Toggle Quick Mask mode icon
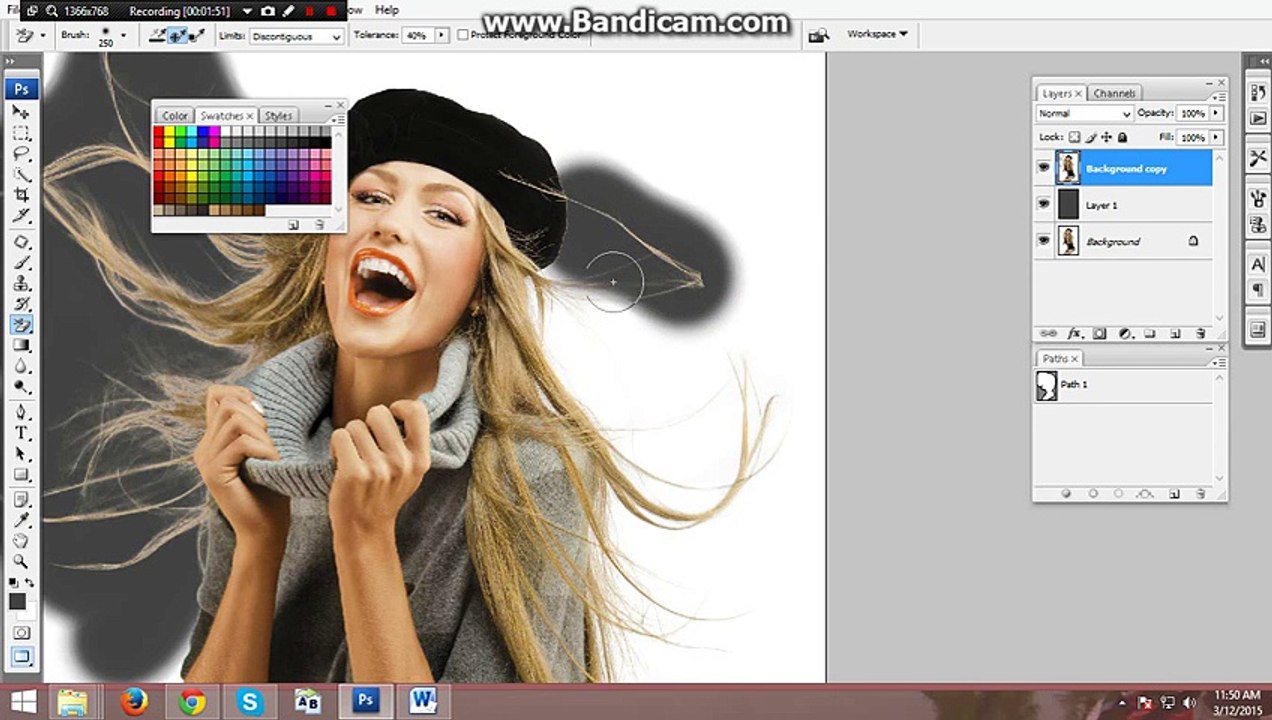 point(21,633)
